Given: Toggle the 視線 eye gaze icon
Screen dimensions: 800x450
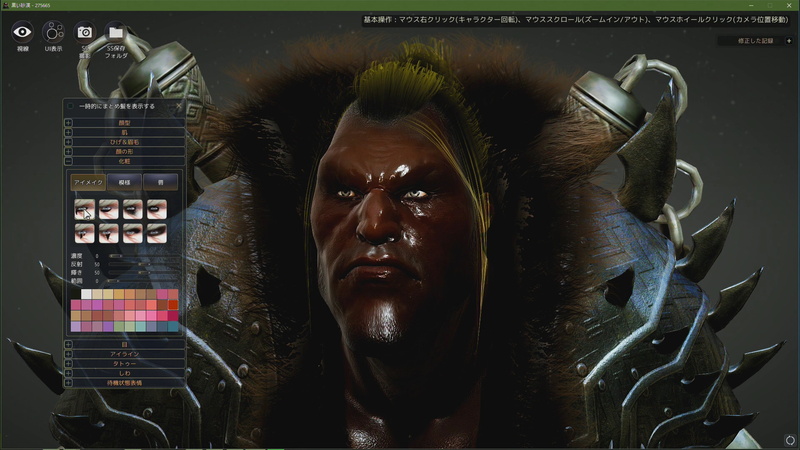Looking at the screenshot, I should coord(22,32).
